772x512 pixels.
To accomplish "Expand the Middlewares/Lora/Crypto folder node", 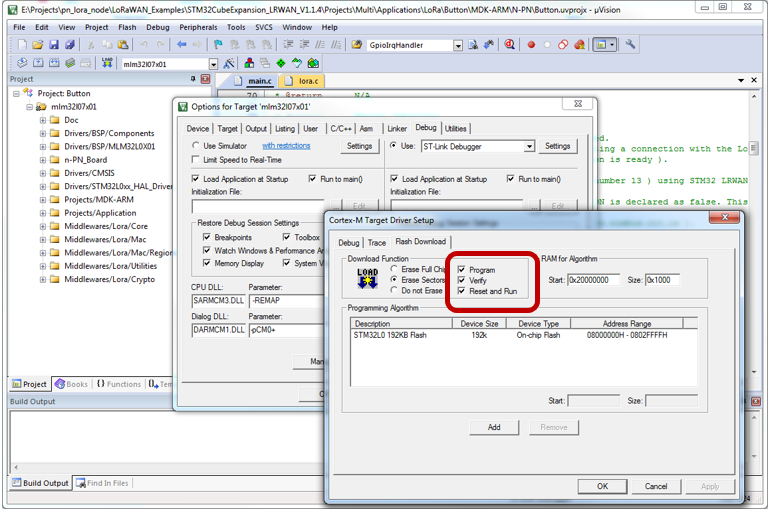I will tap(43, 280).
